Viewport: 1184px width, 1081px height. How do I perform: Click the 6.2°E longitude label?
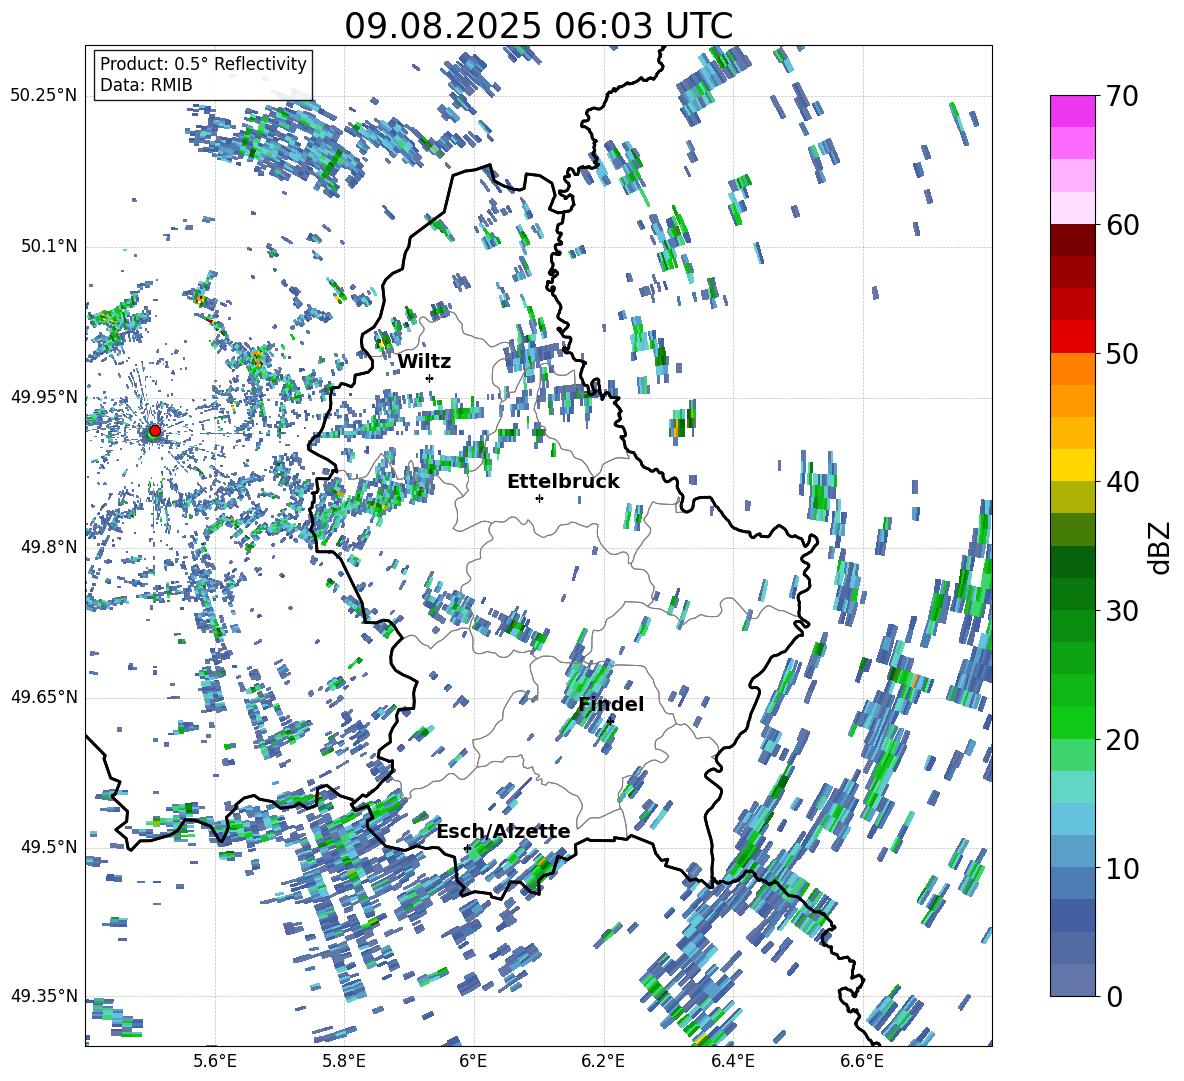point(603,1061)
